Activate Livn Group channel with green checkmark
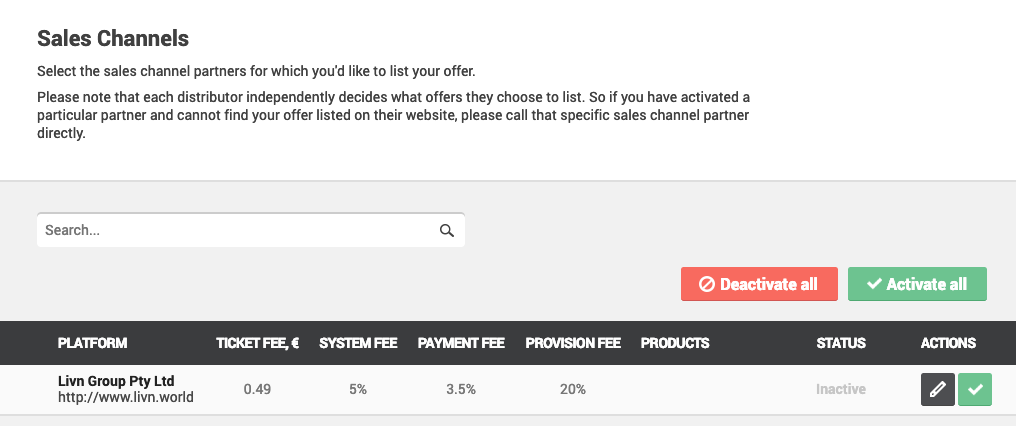Image resolution: width=1016 pixels, height=426 pixels. coord(975,390)
